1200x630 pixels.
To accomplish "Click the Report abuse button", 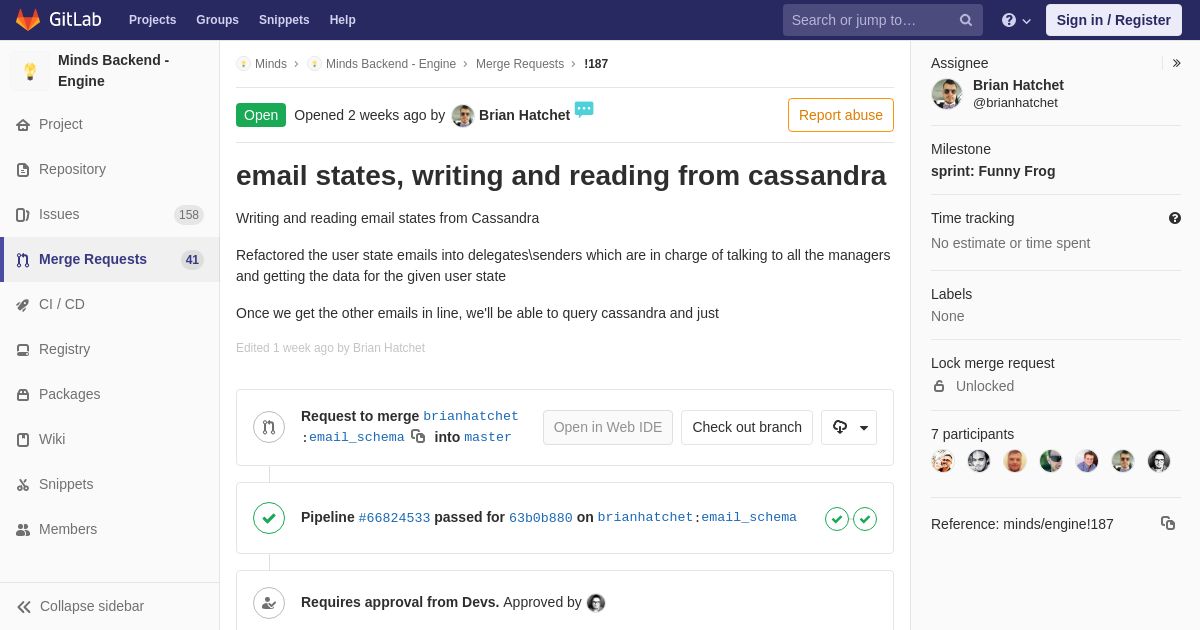I will pyautogui.click(x=841, y=115).
